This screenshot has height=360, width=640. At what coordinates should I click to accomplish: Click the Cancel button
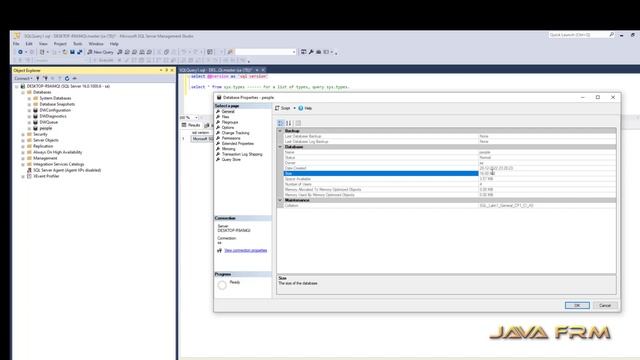tap(605, 305)
